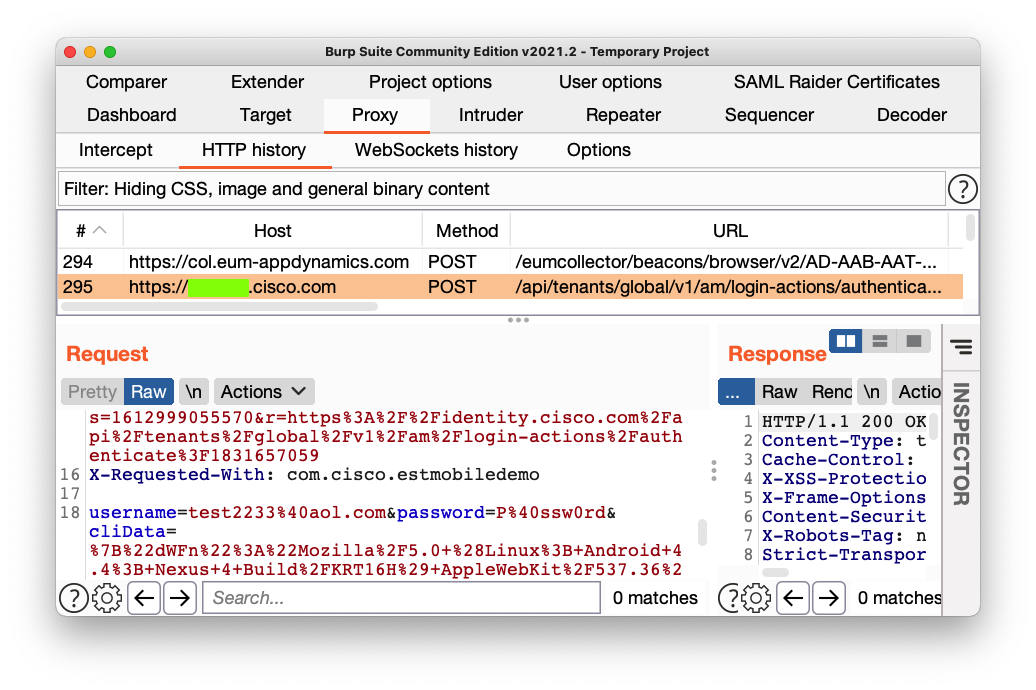Click the history table horizontal scrollbar
This screenshot has width=1036, height=690.
pos(219,307)
